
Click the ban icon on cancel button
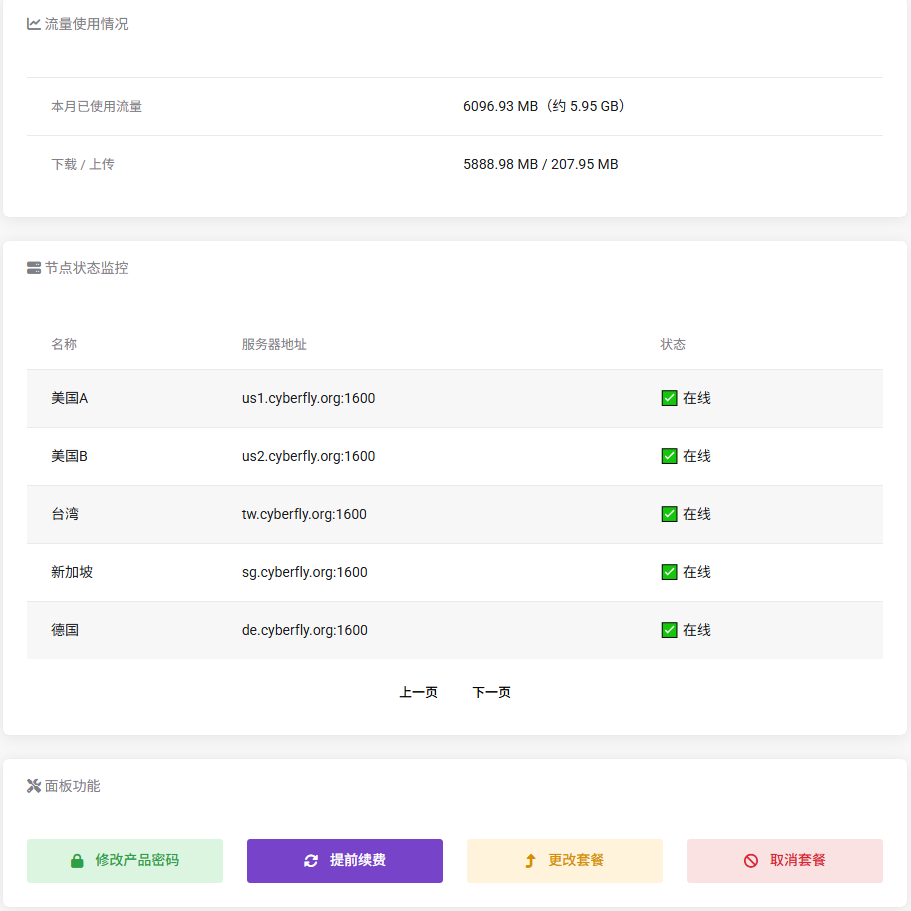pos(751,861)
